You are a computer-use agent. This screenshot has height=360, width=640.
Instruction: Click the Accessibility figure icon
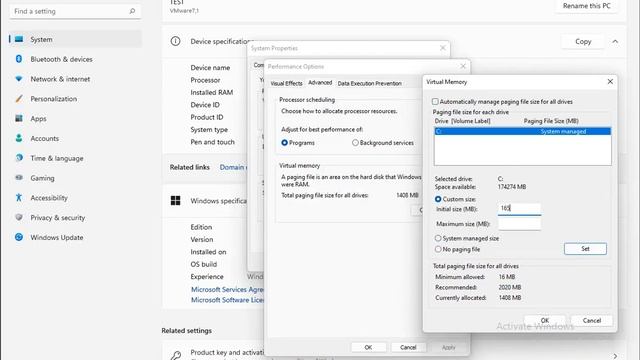pos(19,198)
